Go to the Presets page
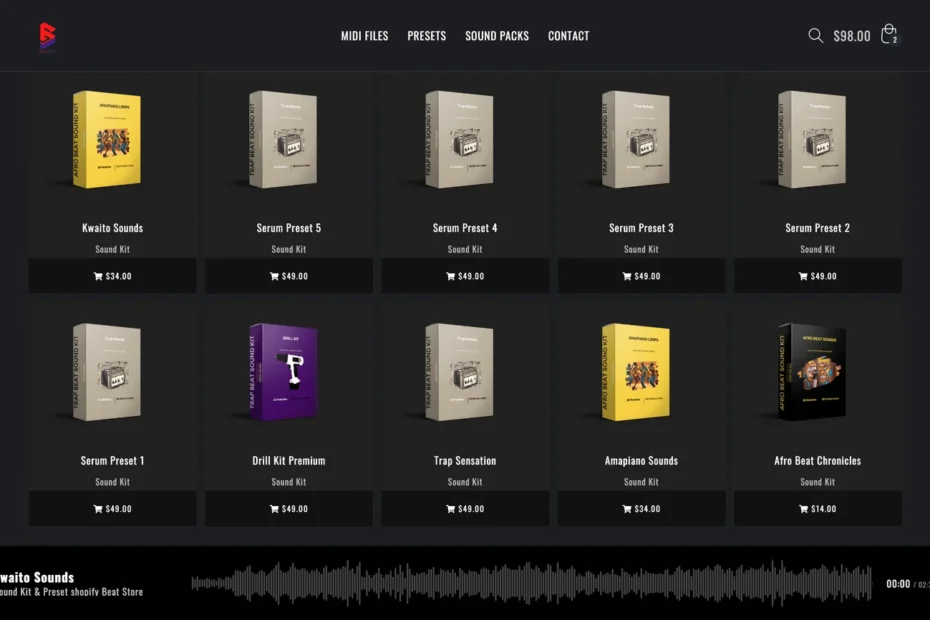Viewport: 930px width, 620px height. (x=426, y=36)
